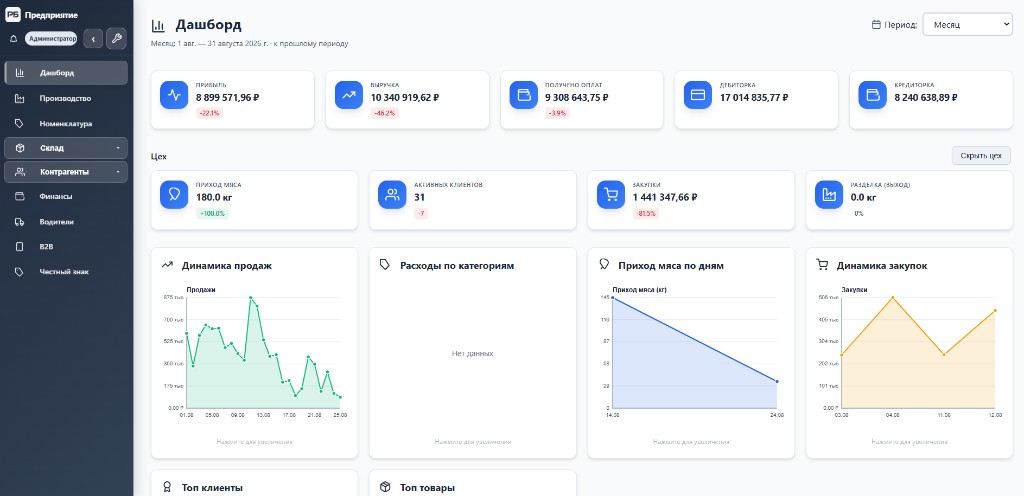
Task: Click the Нет данных placeholder text
Action: [472, 353]
